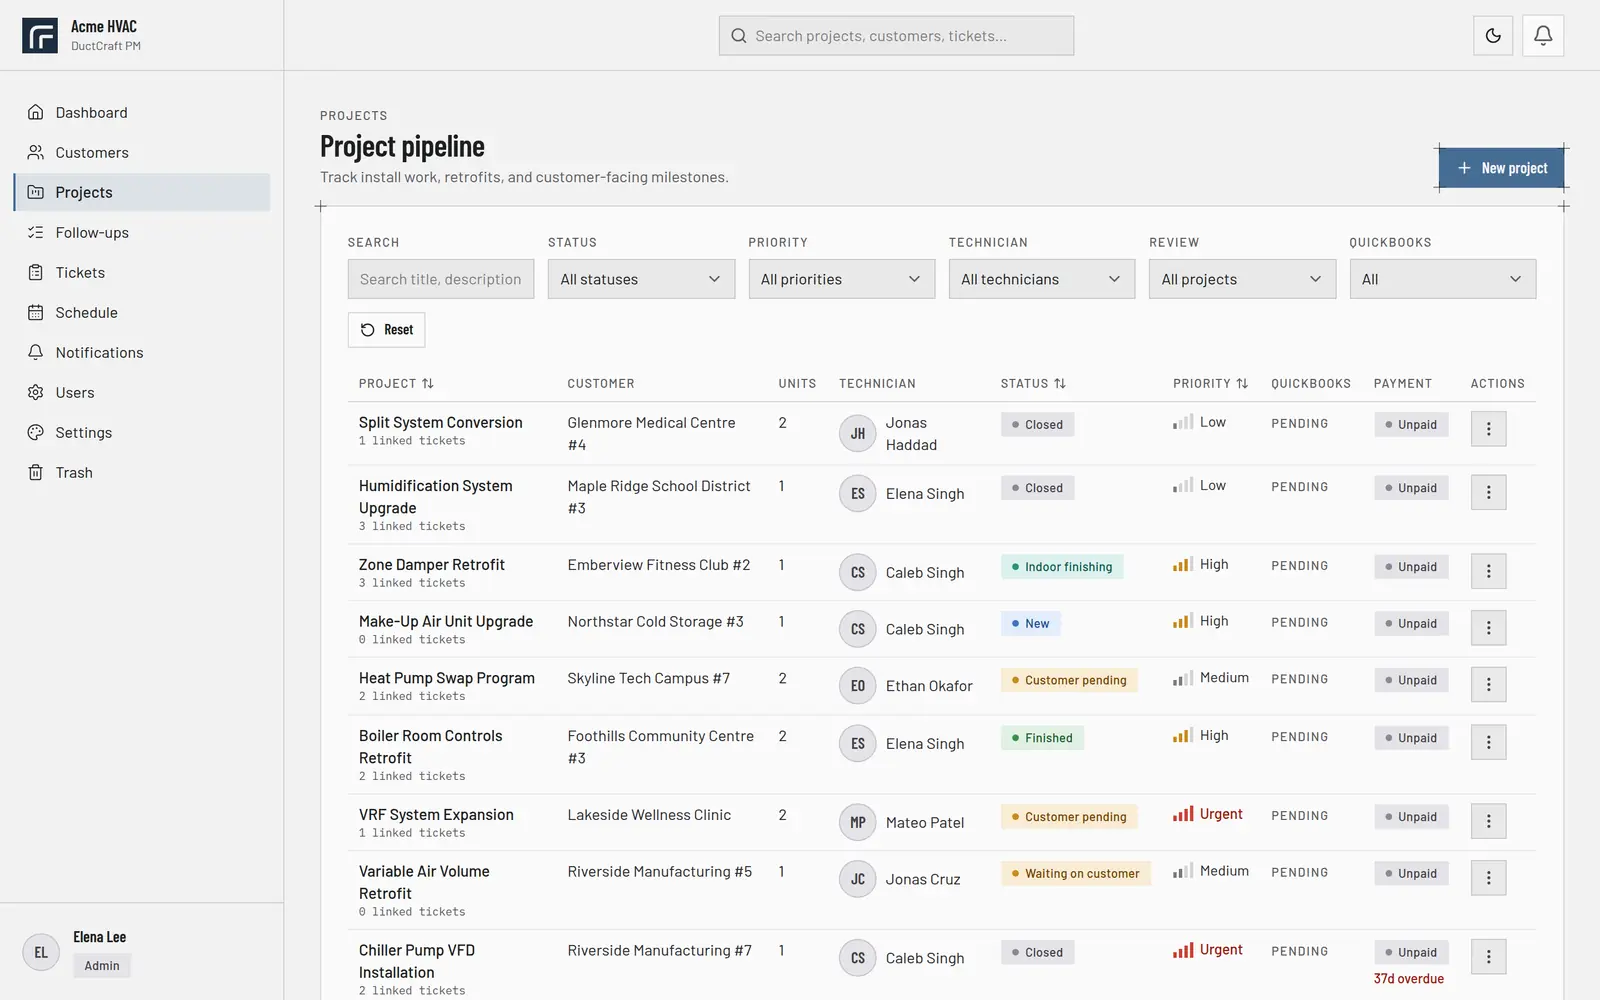The height and width of the screenshot is (1000, 1600).
Task: Open actions menu for Chiller Pump VFD Installation
Action: coord(1488,957)
